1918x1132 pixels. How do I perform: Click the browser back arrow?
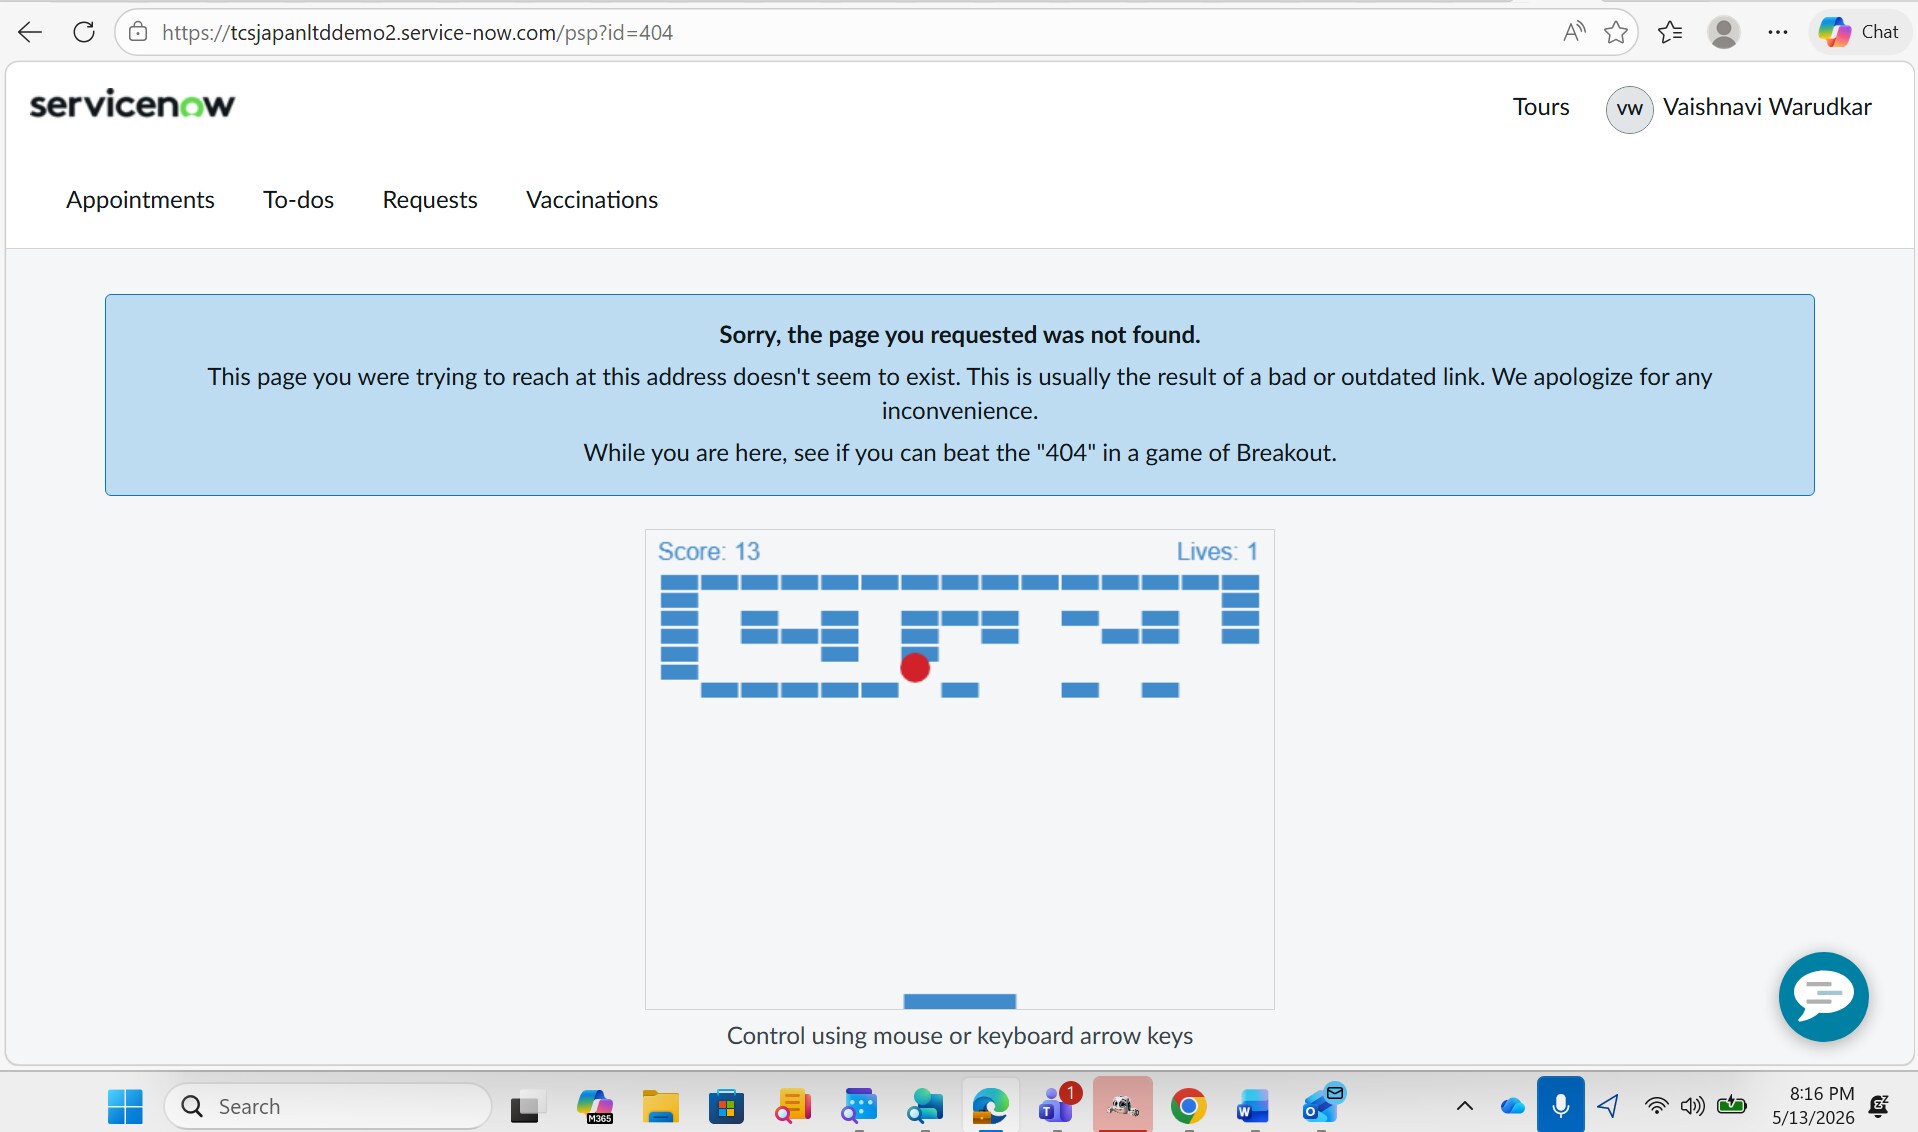(x=30, y=32)
